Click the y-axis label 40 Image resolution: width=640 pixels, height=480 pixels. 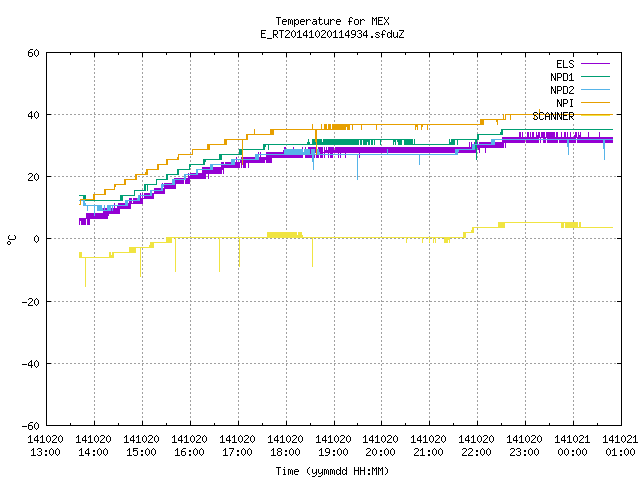33,115
